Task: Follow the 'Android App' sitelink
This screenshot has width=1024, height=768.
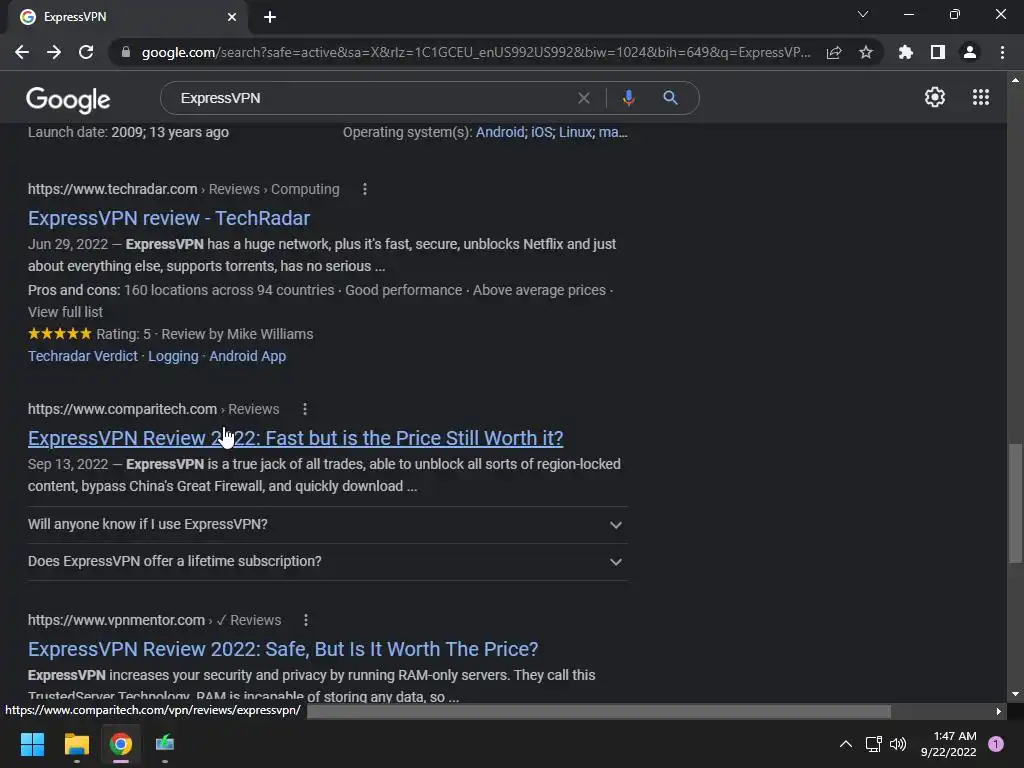Action: 248,356
